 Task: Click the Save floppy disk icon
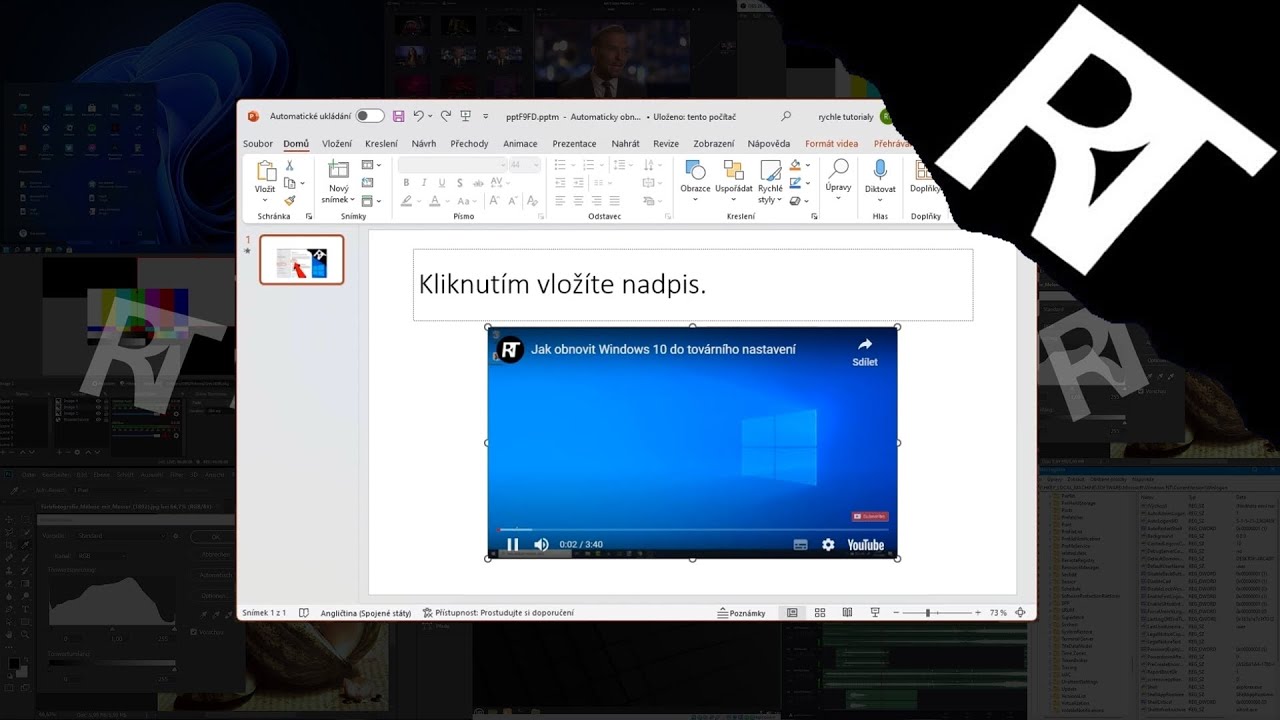pyautogui.click(x=399, y=116)
